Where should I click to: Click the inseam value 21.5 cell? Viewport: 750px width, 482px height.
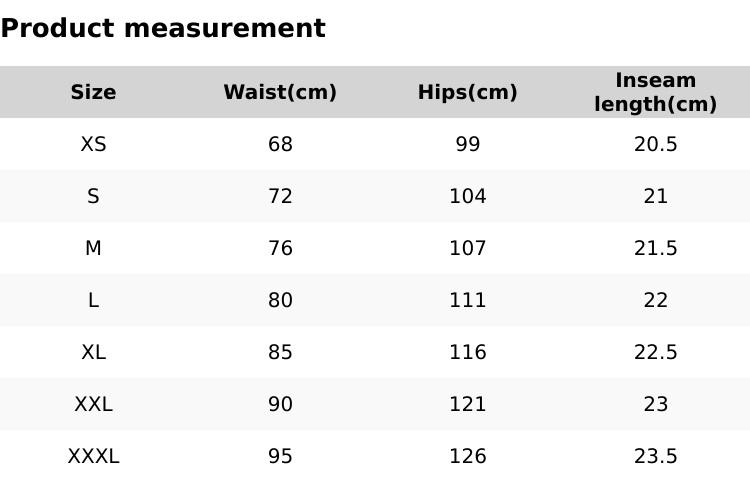click(656, 249)
